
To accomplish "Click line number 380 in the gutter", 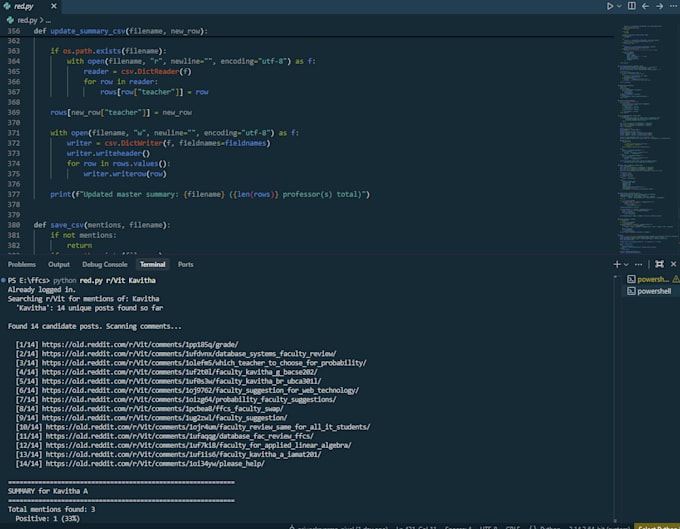I will (x=14, y=225).
